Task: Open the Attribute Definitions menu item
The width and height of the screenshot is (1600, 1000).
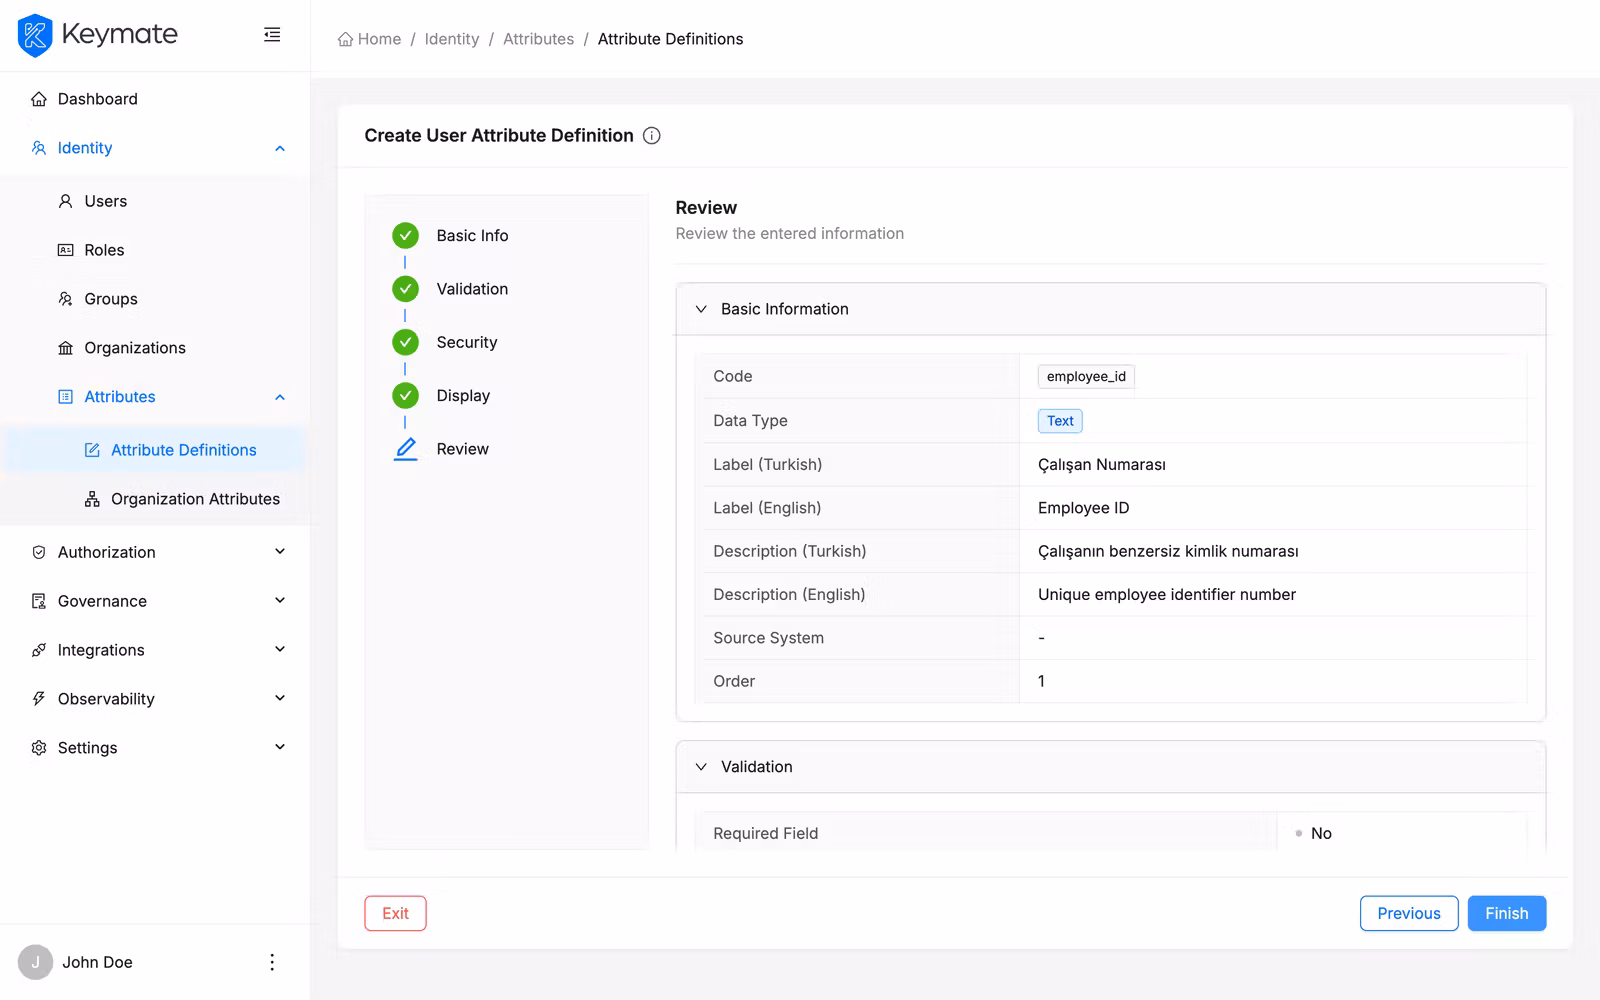Action: coord(183,449)
